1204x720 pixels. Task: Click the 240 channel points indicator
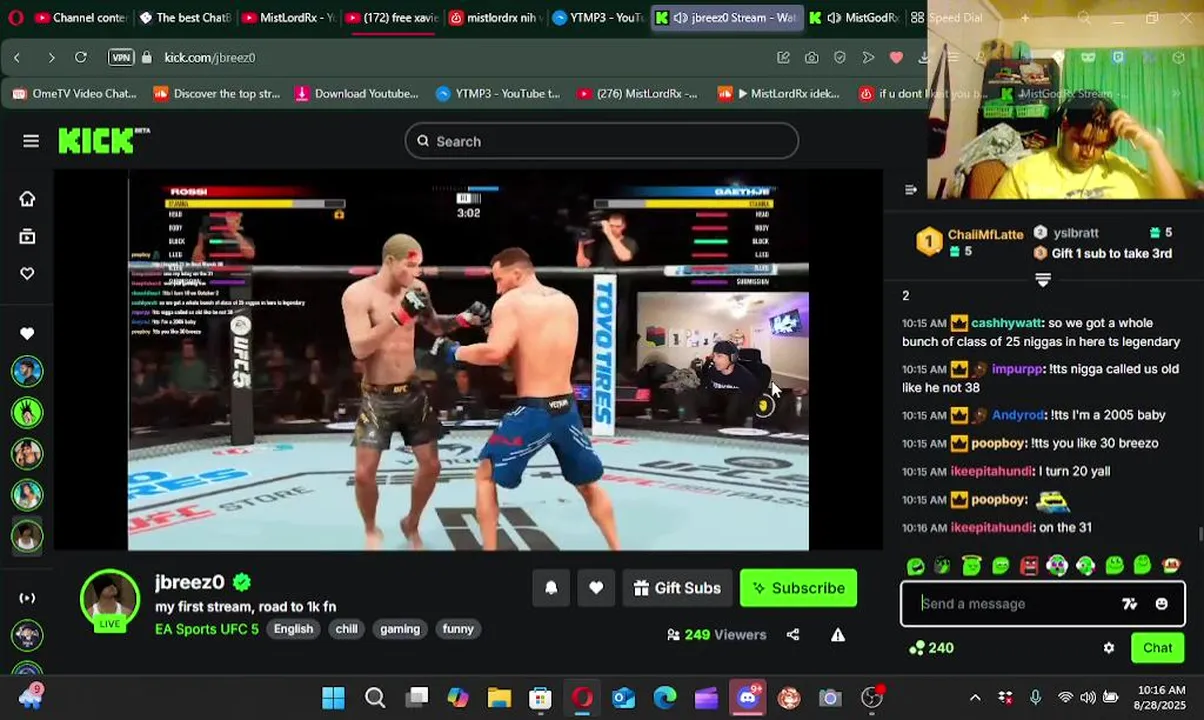(931, 648)
